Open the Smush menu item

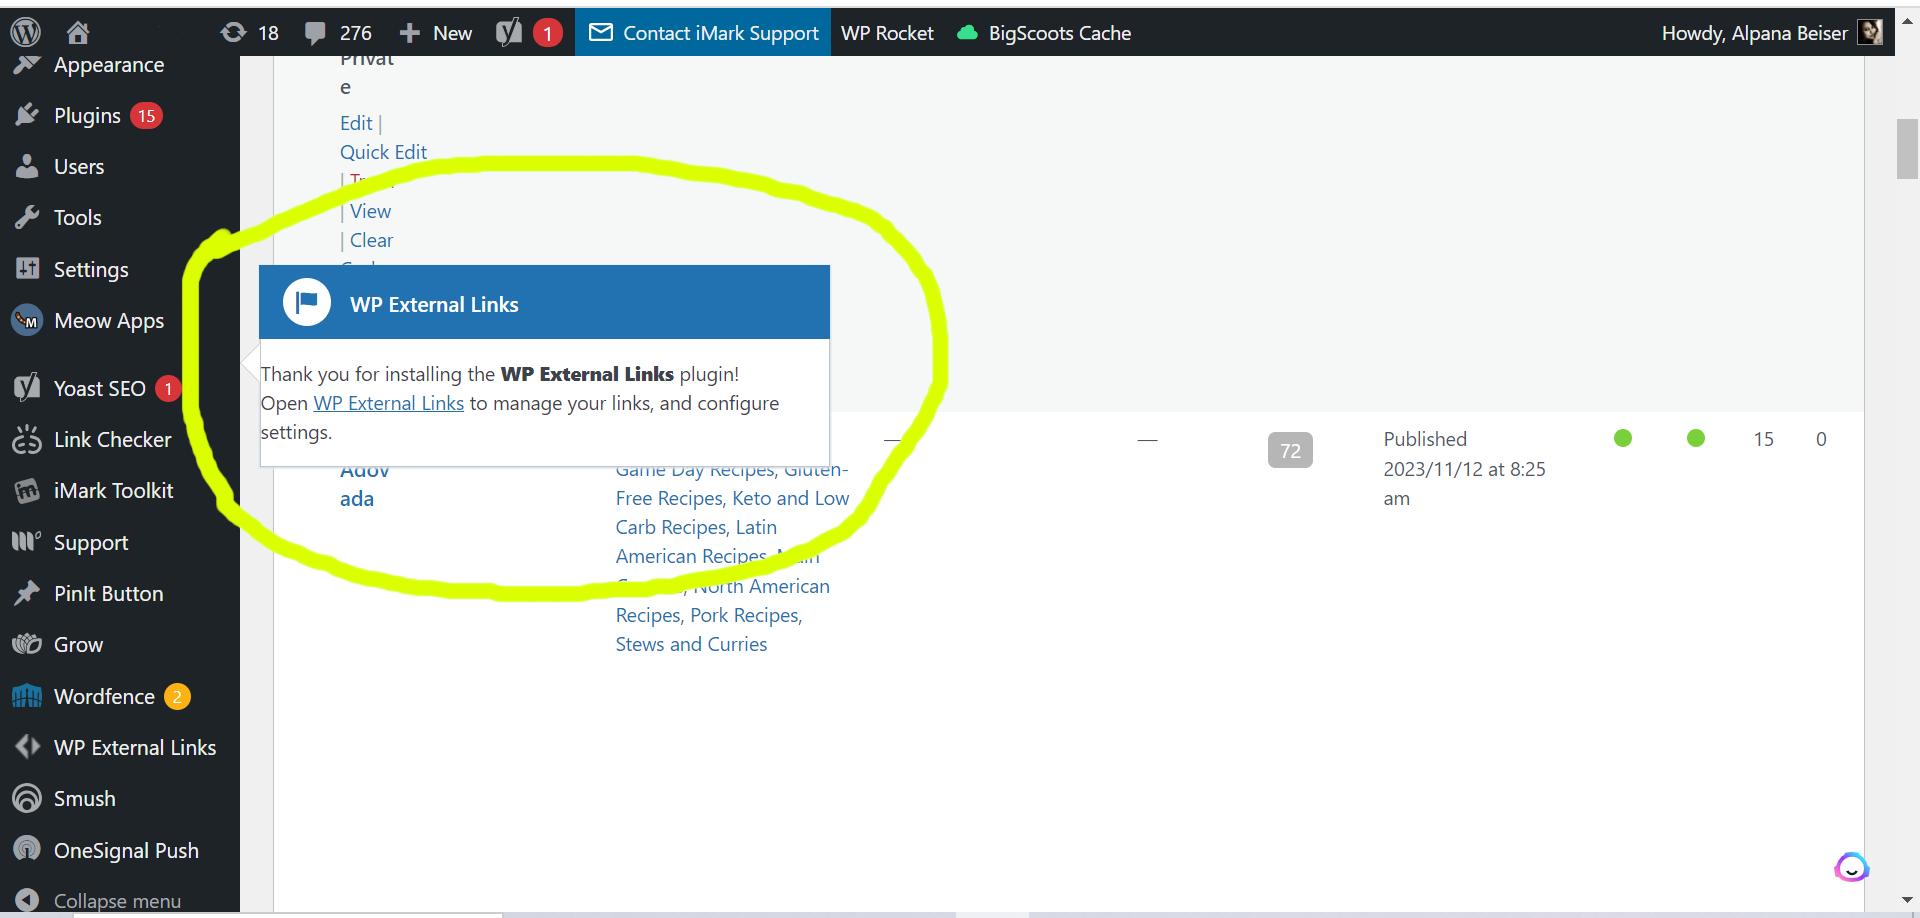pos(85,799)
